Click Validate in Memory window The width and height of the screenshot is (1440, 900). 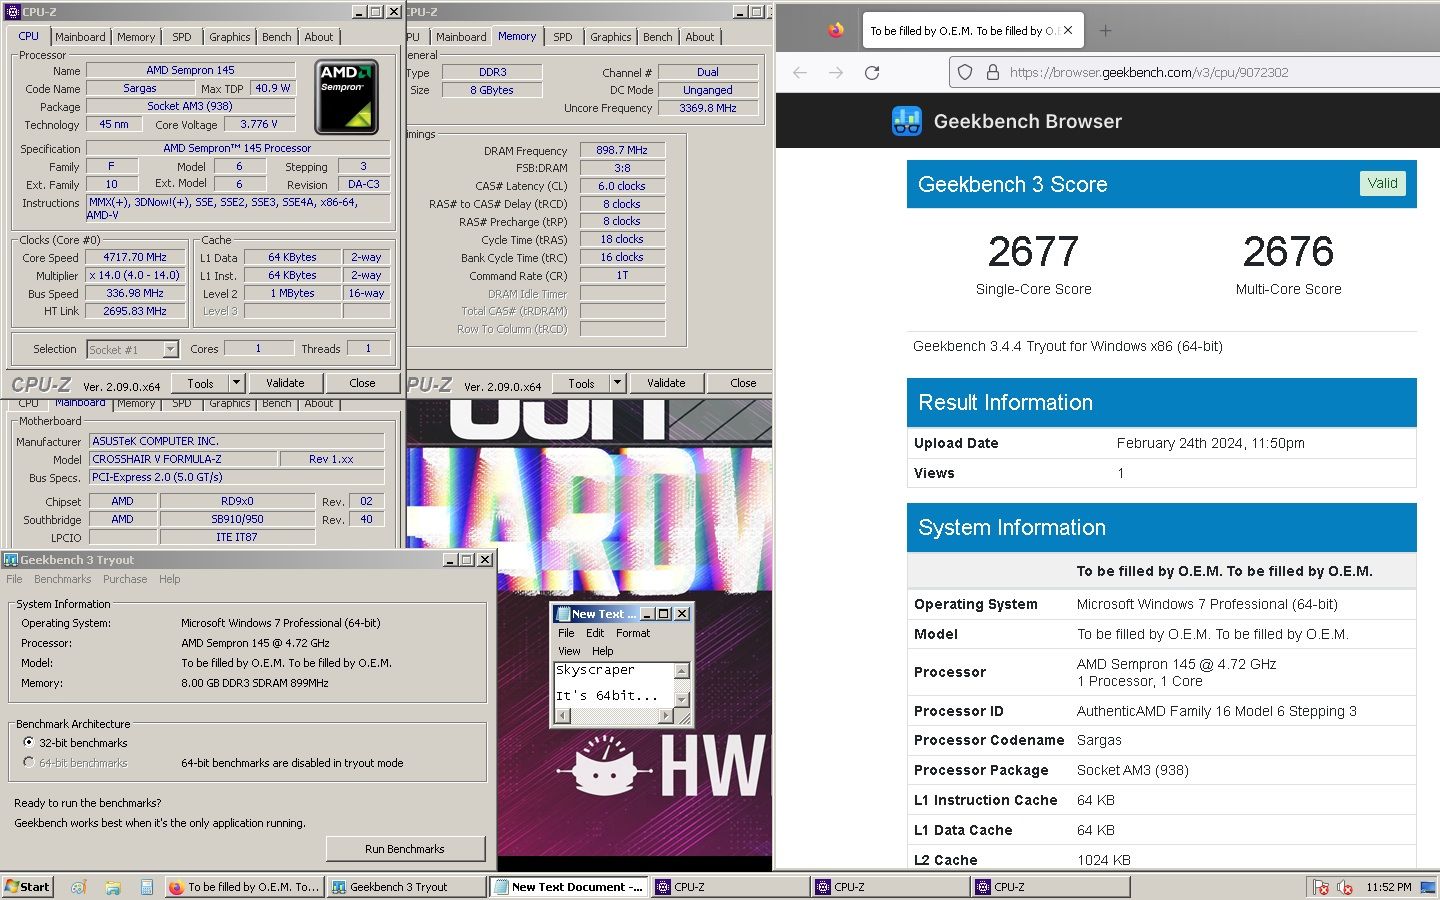666,383
